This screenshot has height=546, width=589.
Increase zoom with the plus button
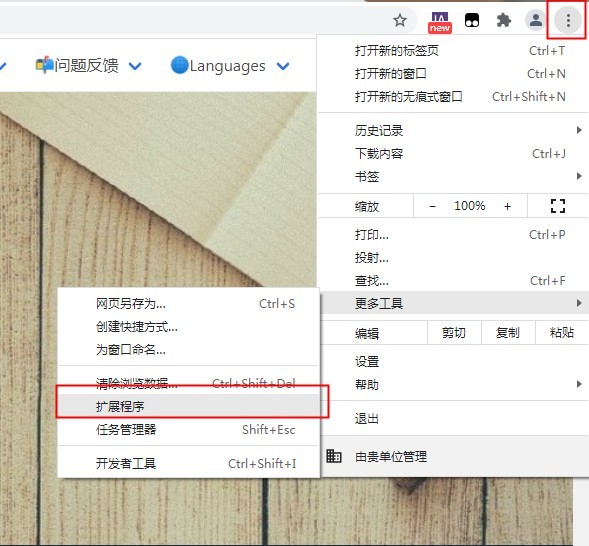(507, 206)
